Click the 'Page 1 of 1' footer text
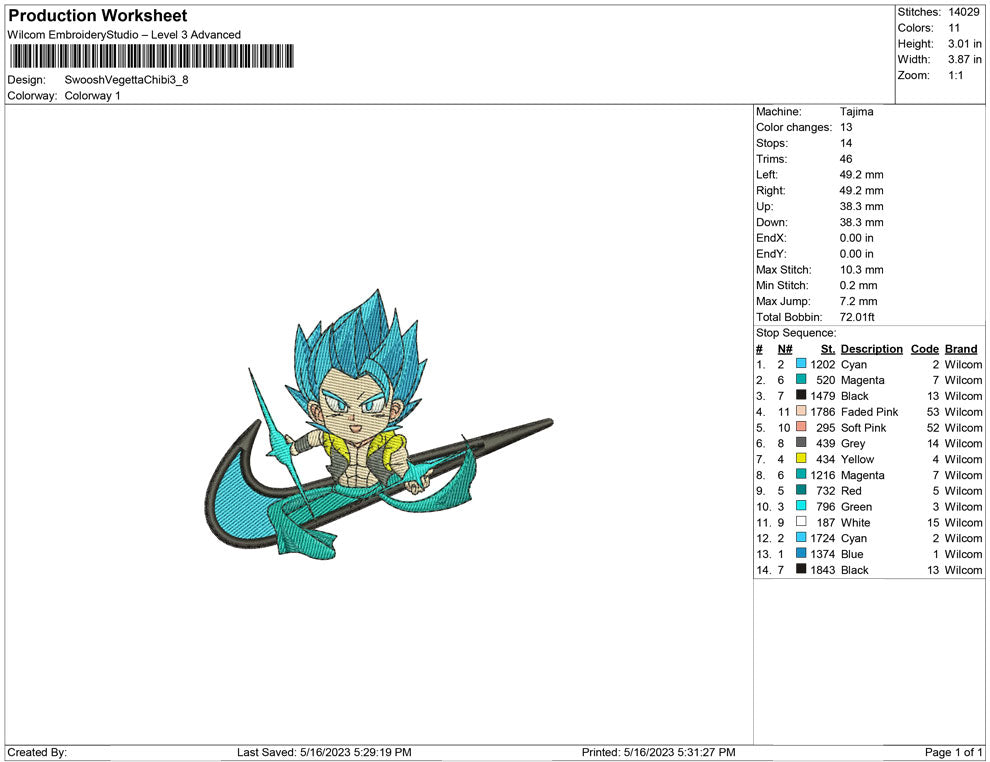The width and height of the screenshot is (990, 762). [x=953, y=752]
